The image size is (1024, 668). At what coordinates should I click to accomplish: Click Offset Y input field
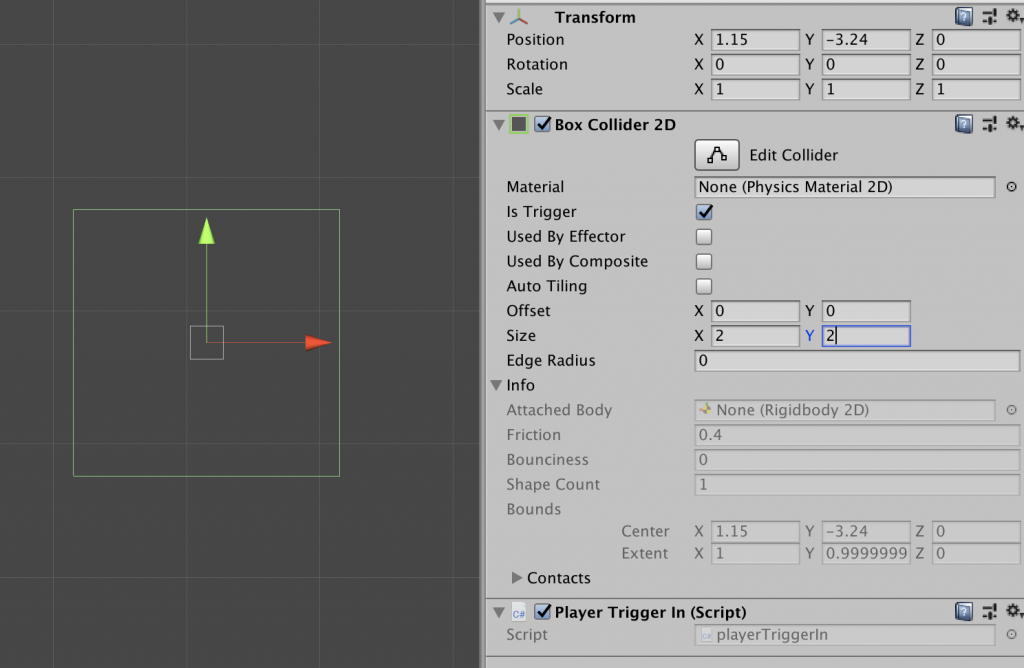click(865, 311)
